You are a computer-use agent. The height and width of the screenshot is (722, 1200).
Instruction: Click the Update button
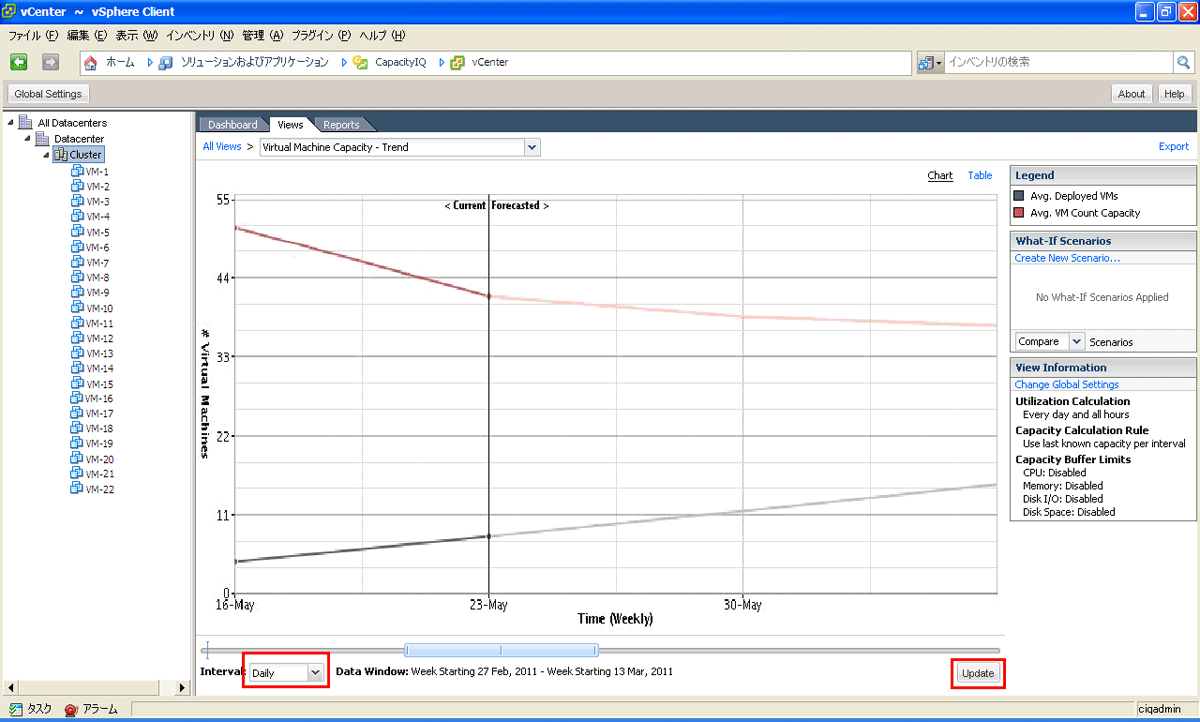coord(977,673)
